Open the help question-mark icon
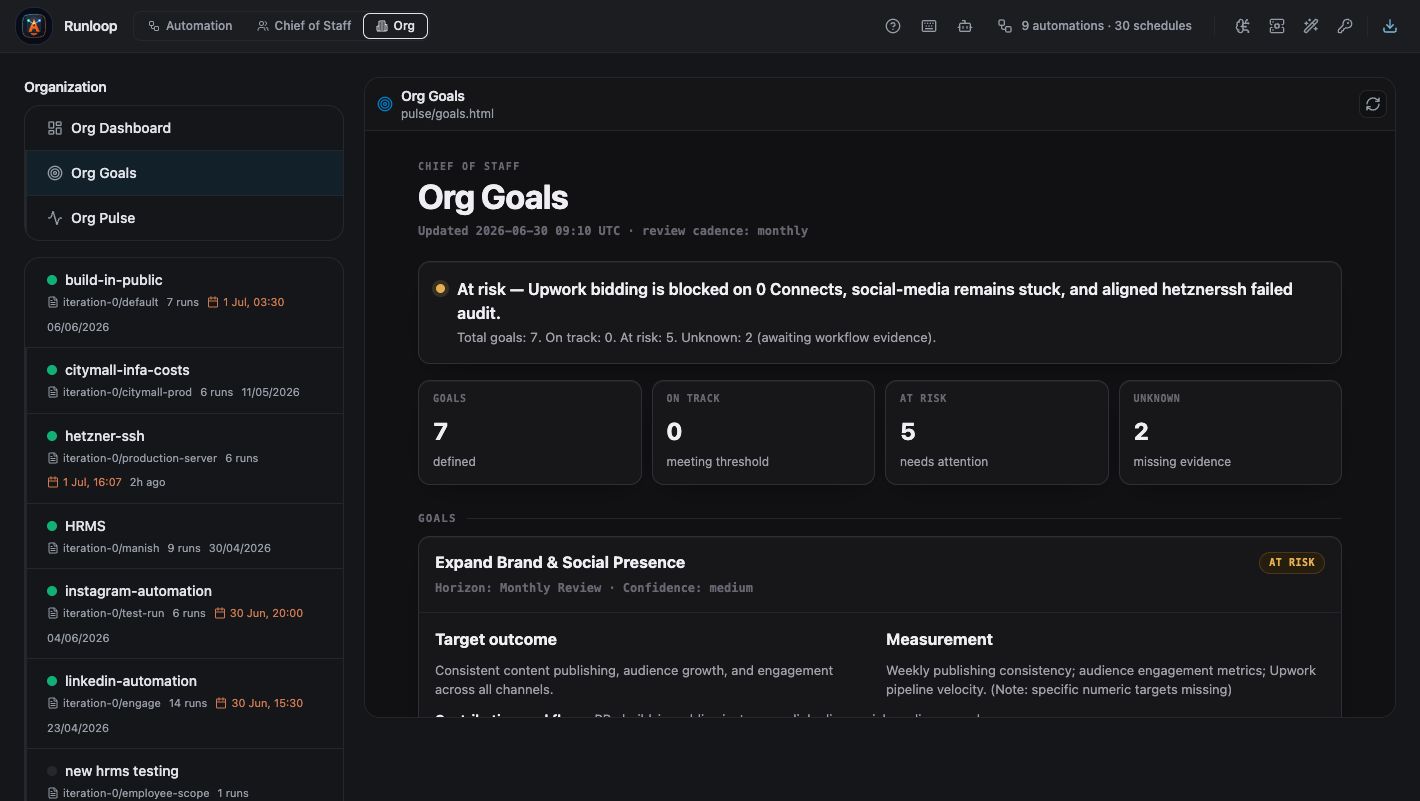This screenshot has height=801, width=1420. click(x=893, y=26)
